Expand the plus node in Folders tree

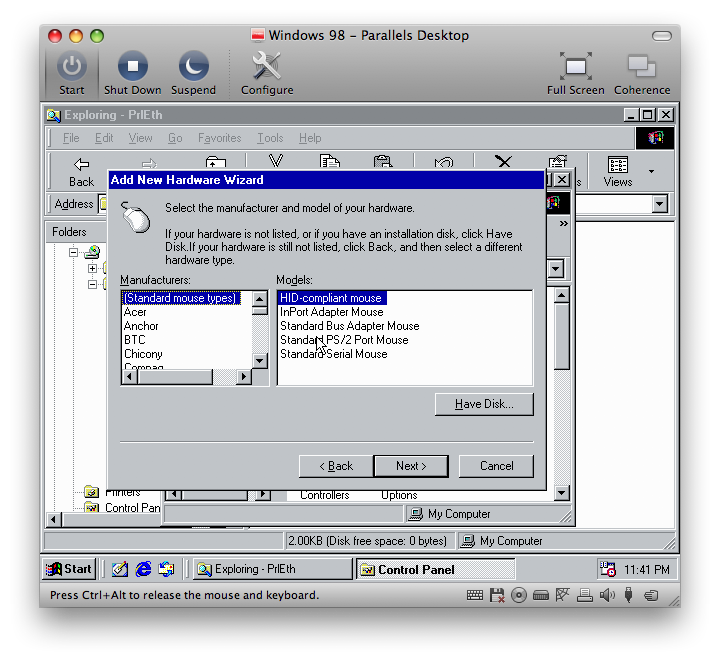[92, 269]
